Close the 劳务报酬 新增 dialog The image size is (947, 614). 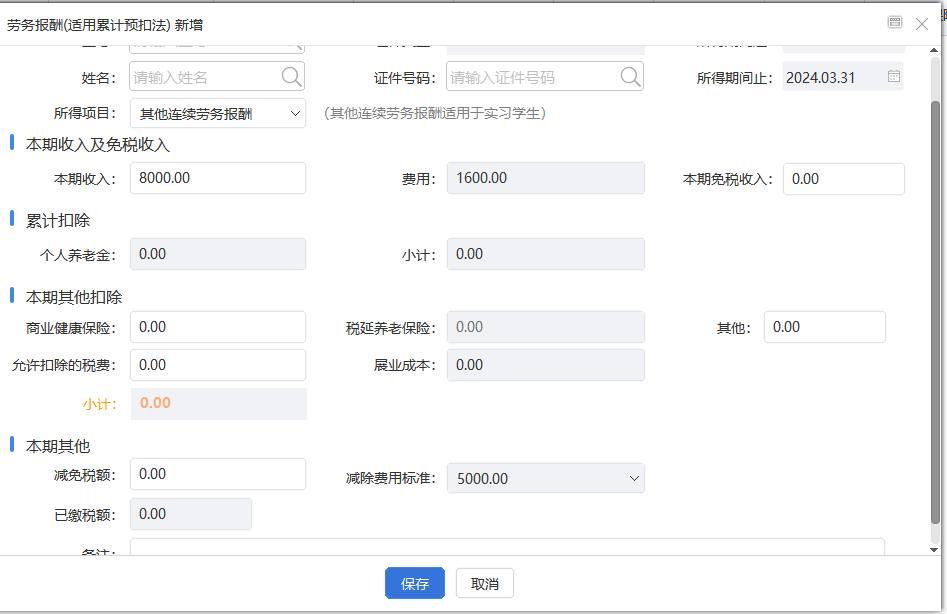(x=922, y=24)
